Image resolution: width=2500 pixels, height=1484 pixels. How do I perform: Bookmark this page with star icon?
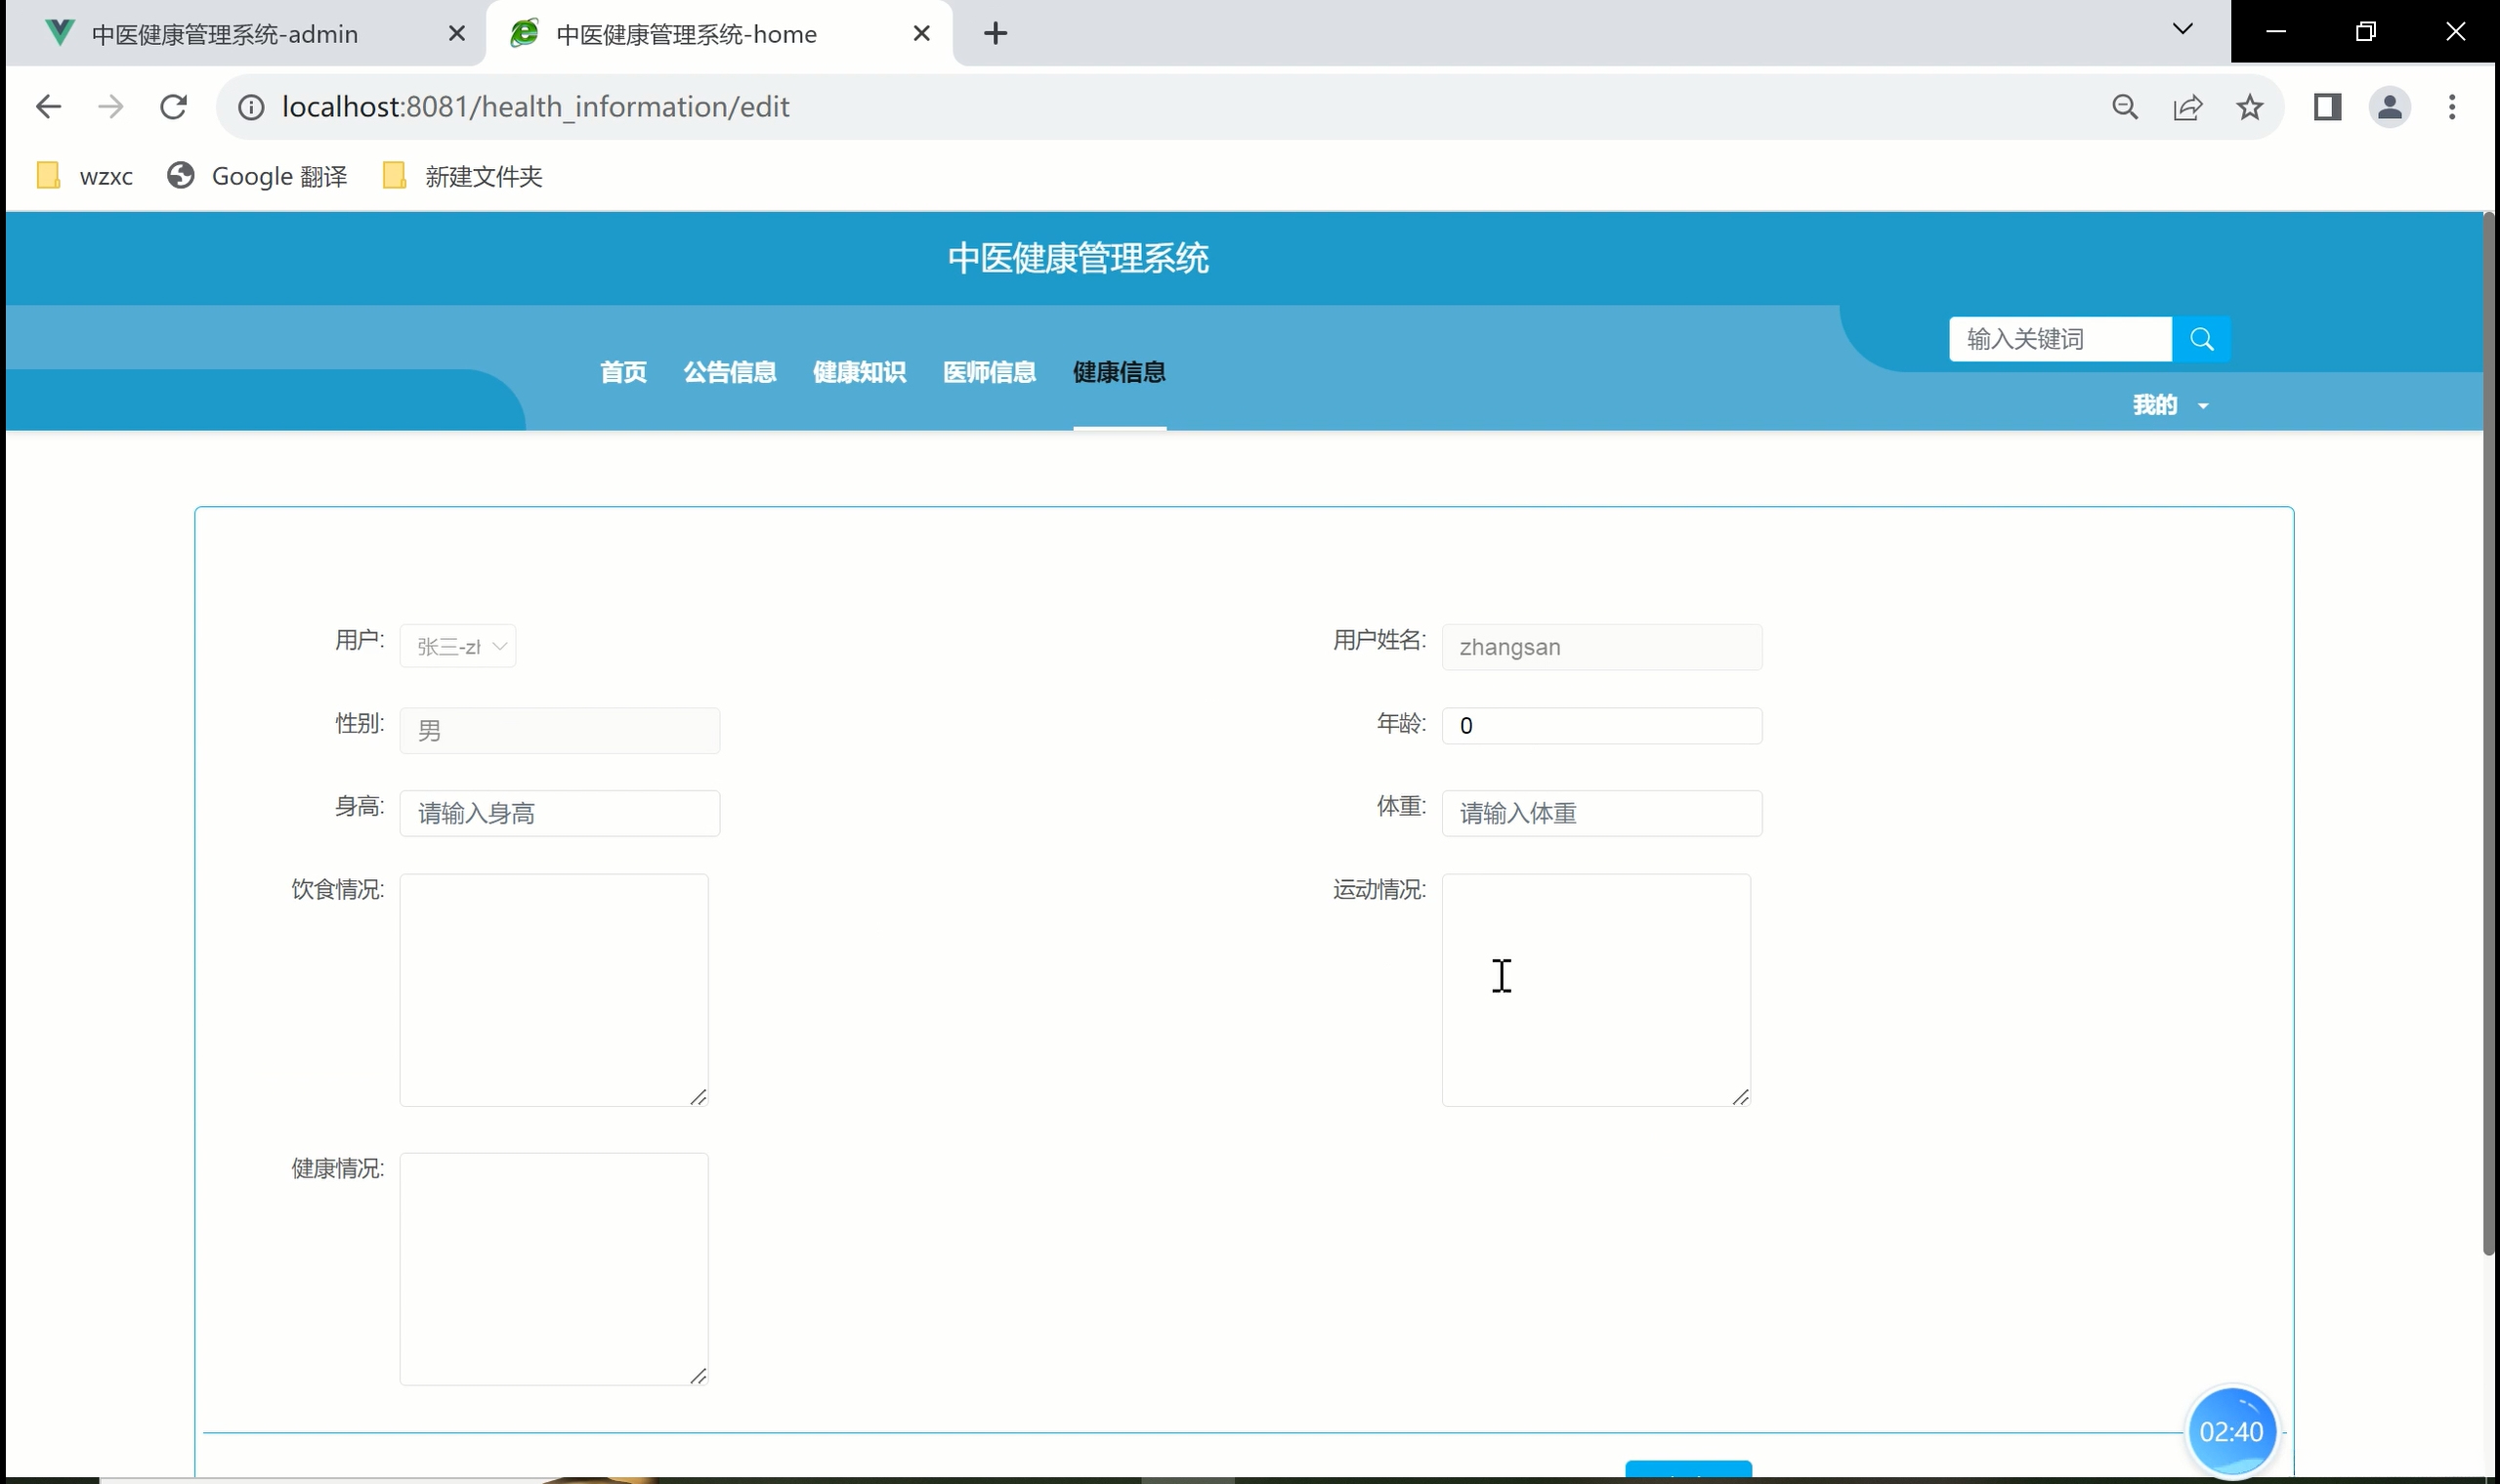click(x=2249, y=107)
